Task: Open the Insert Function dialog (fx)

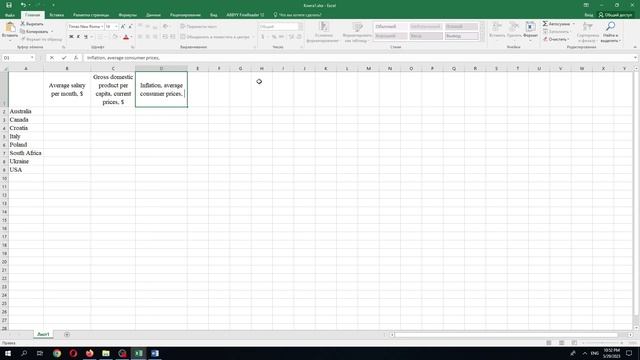Action: point(76,58)
